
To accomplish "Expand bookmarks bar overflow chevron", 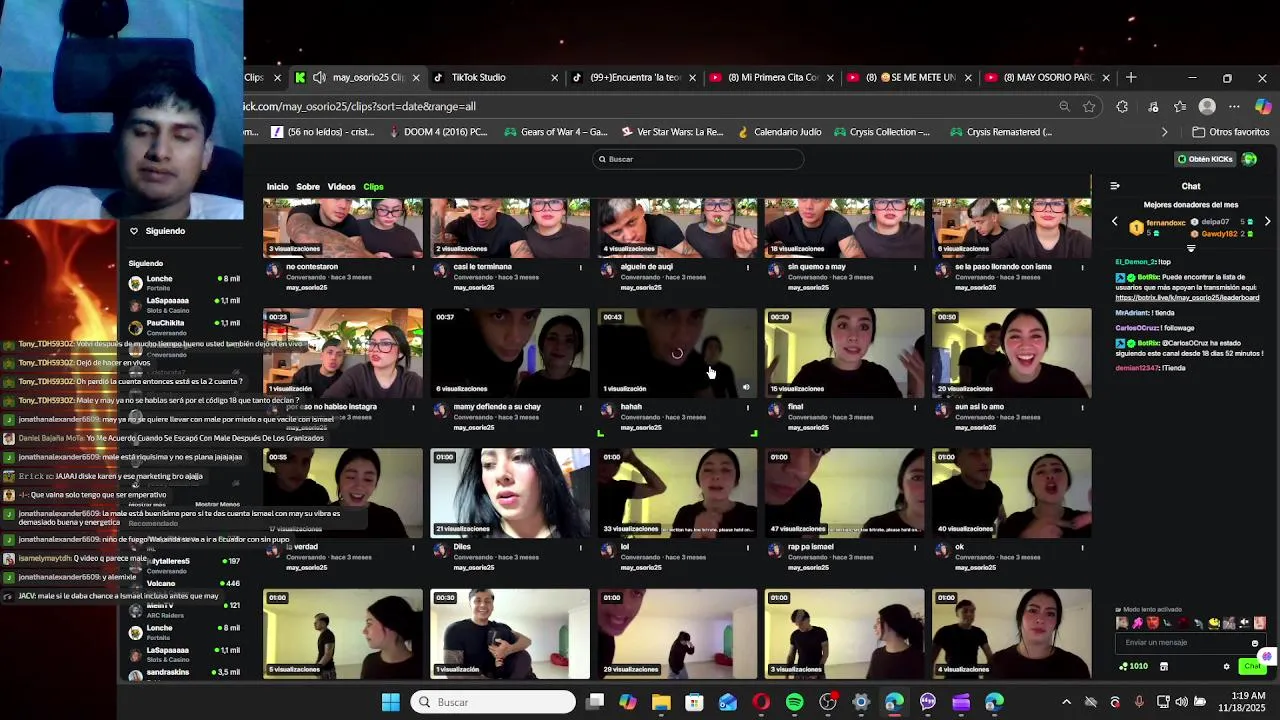I will coord(1164,132).
